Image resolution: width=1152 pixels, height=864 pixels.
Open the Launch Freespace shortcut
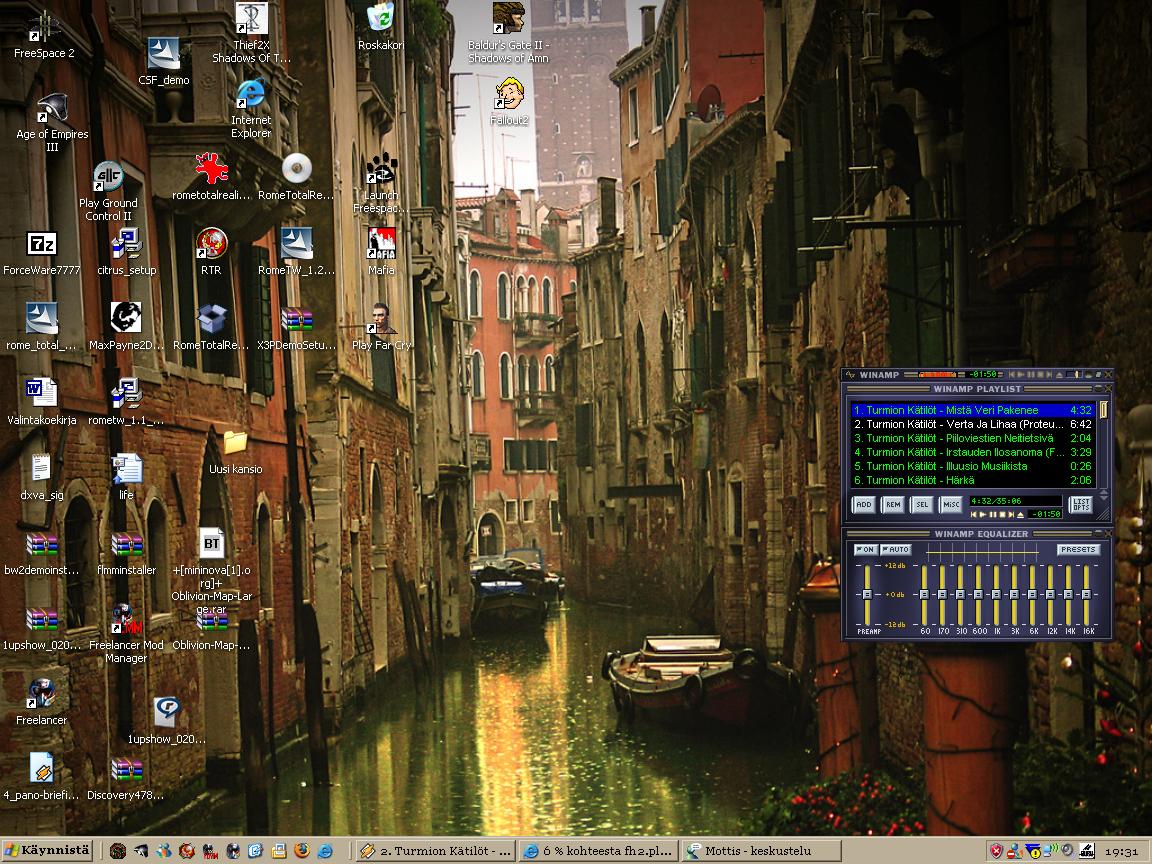click(381, 183)
